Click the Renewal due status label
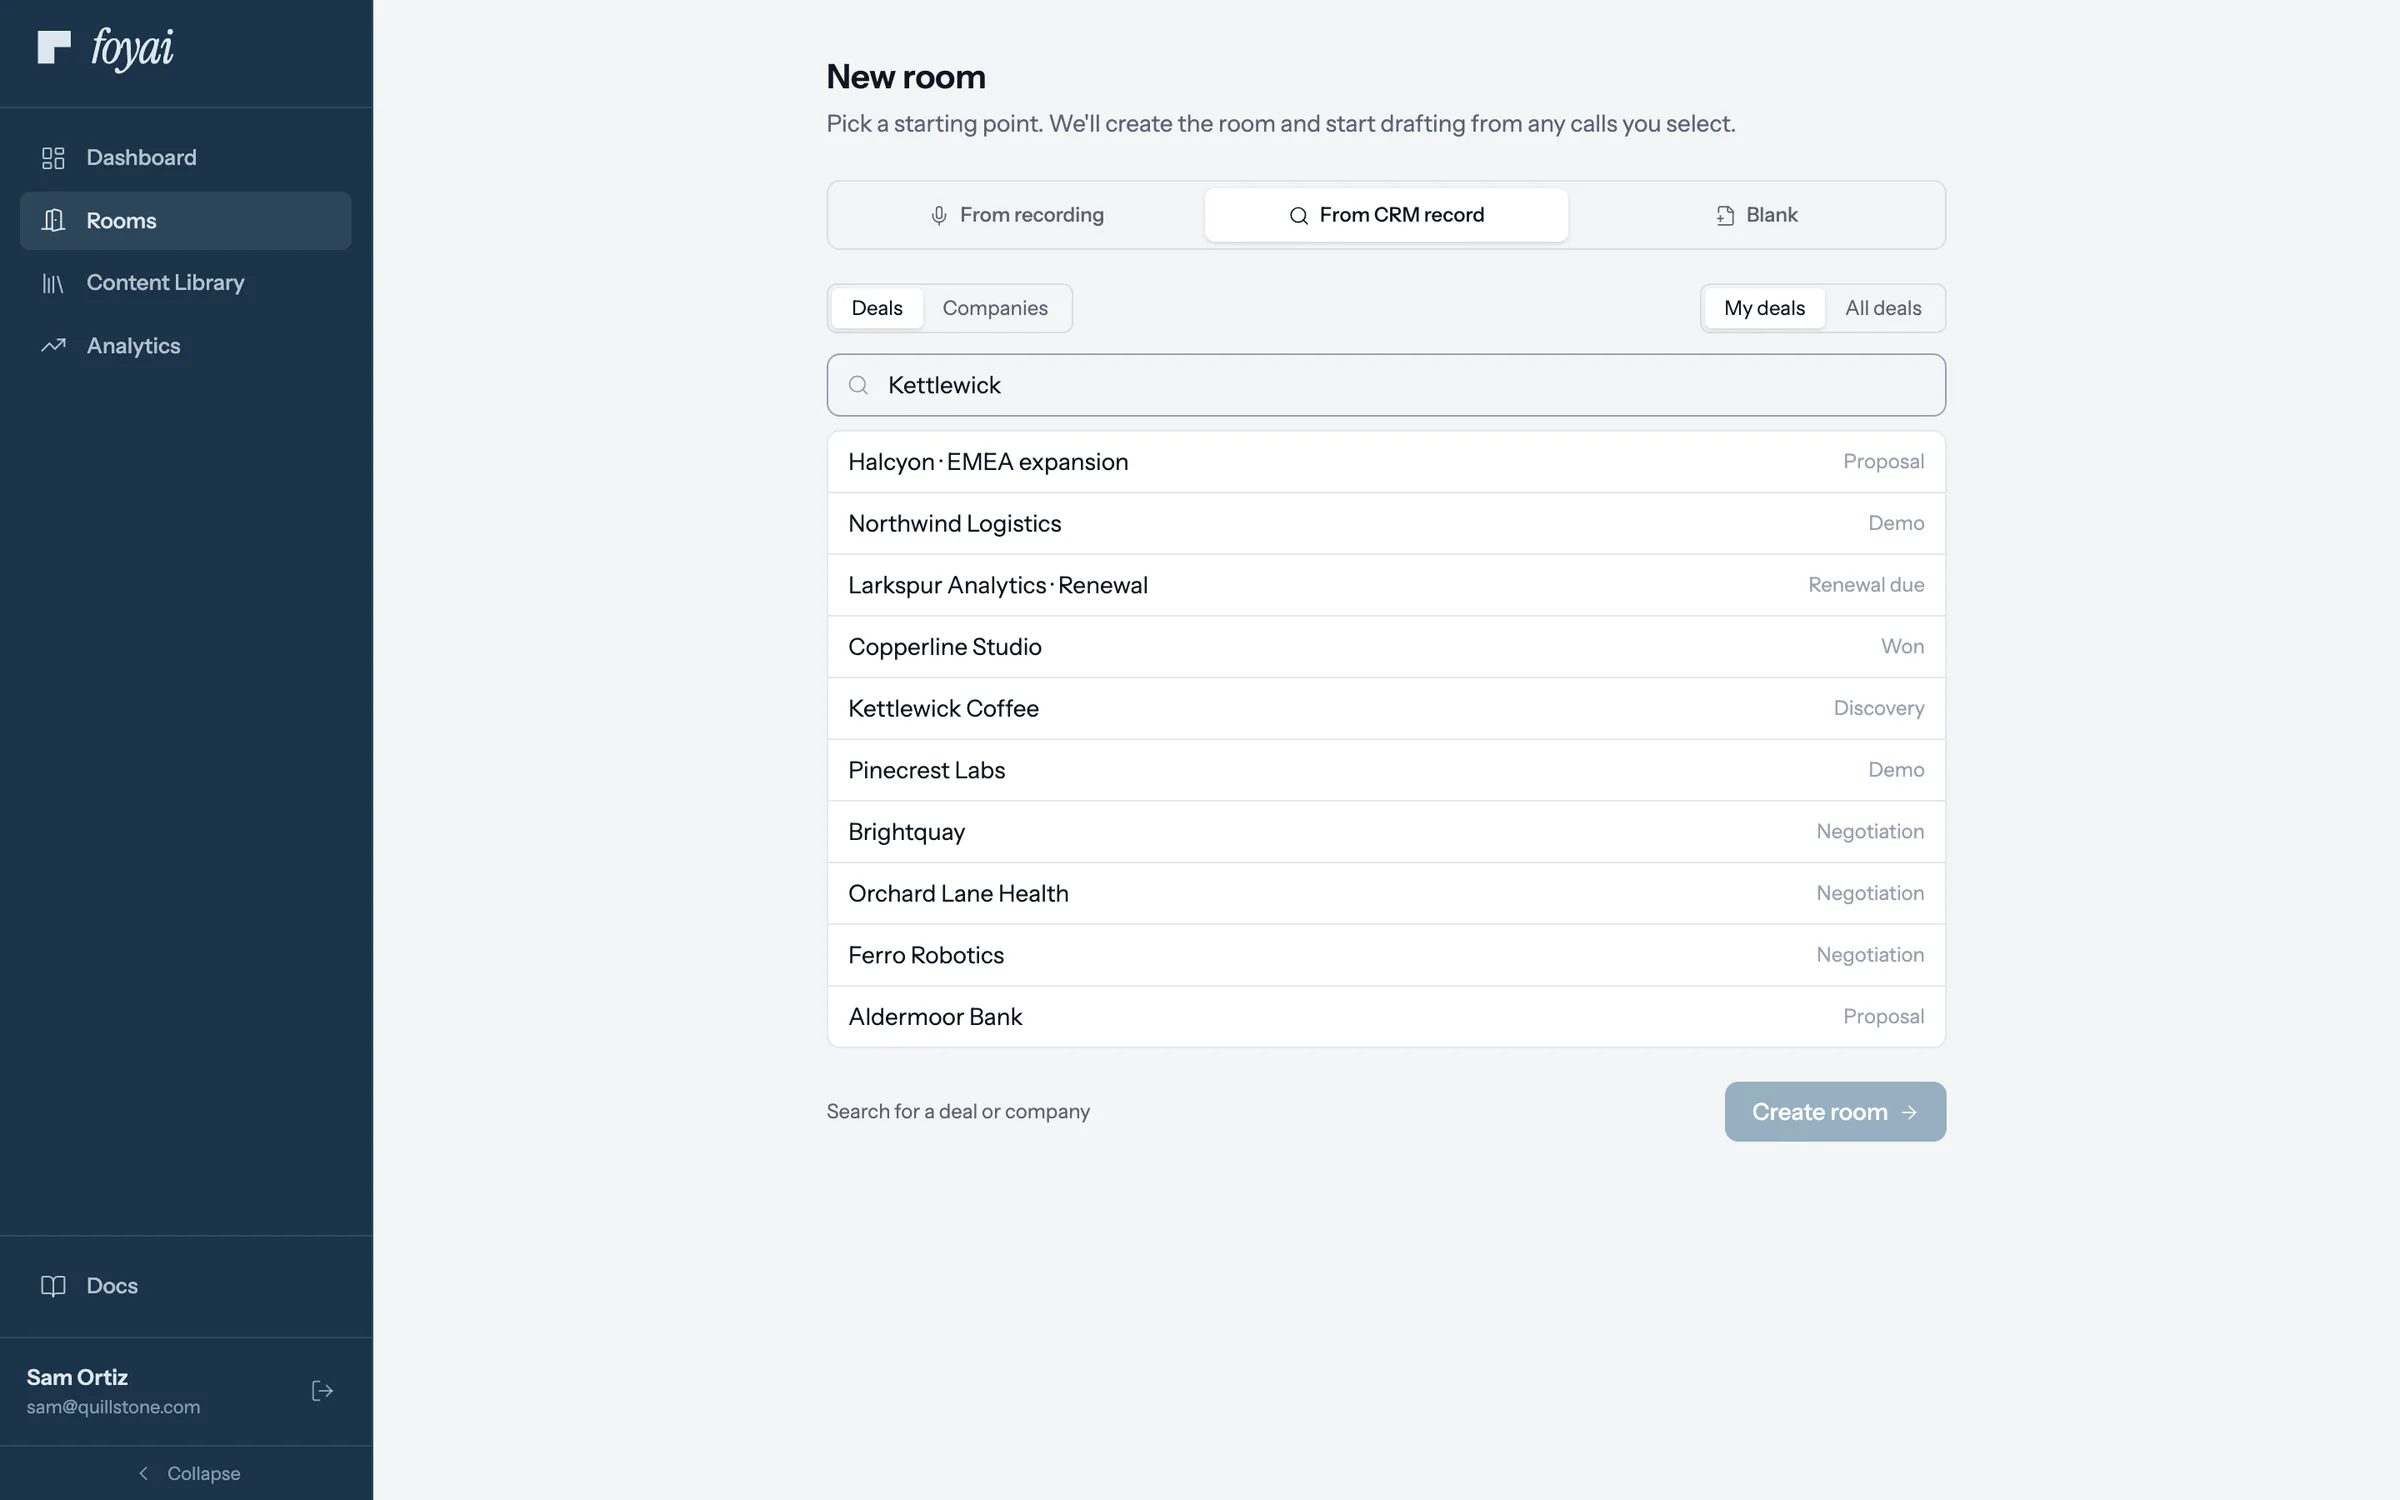 pos(1866,585)
